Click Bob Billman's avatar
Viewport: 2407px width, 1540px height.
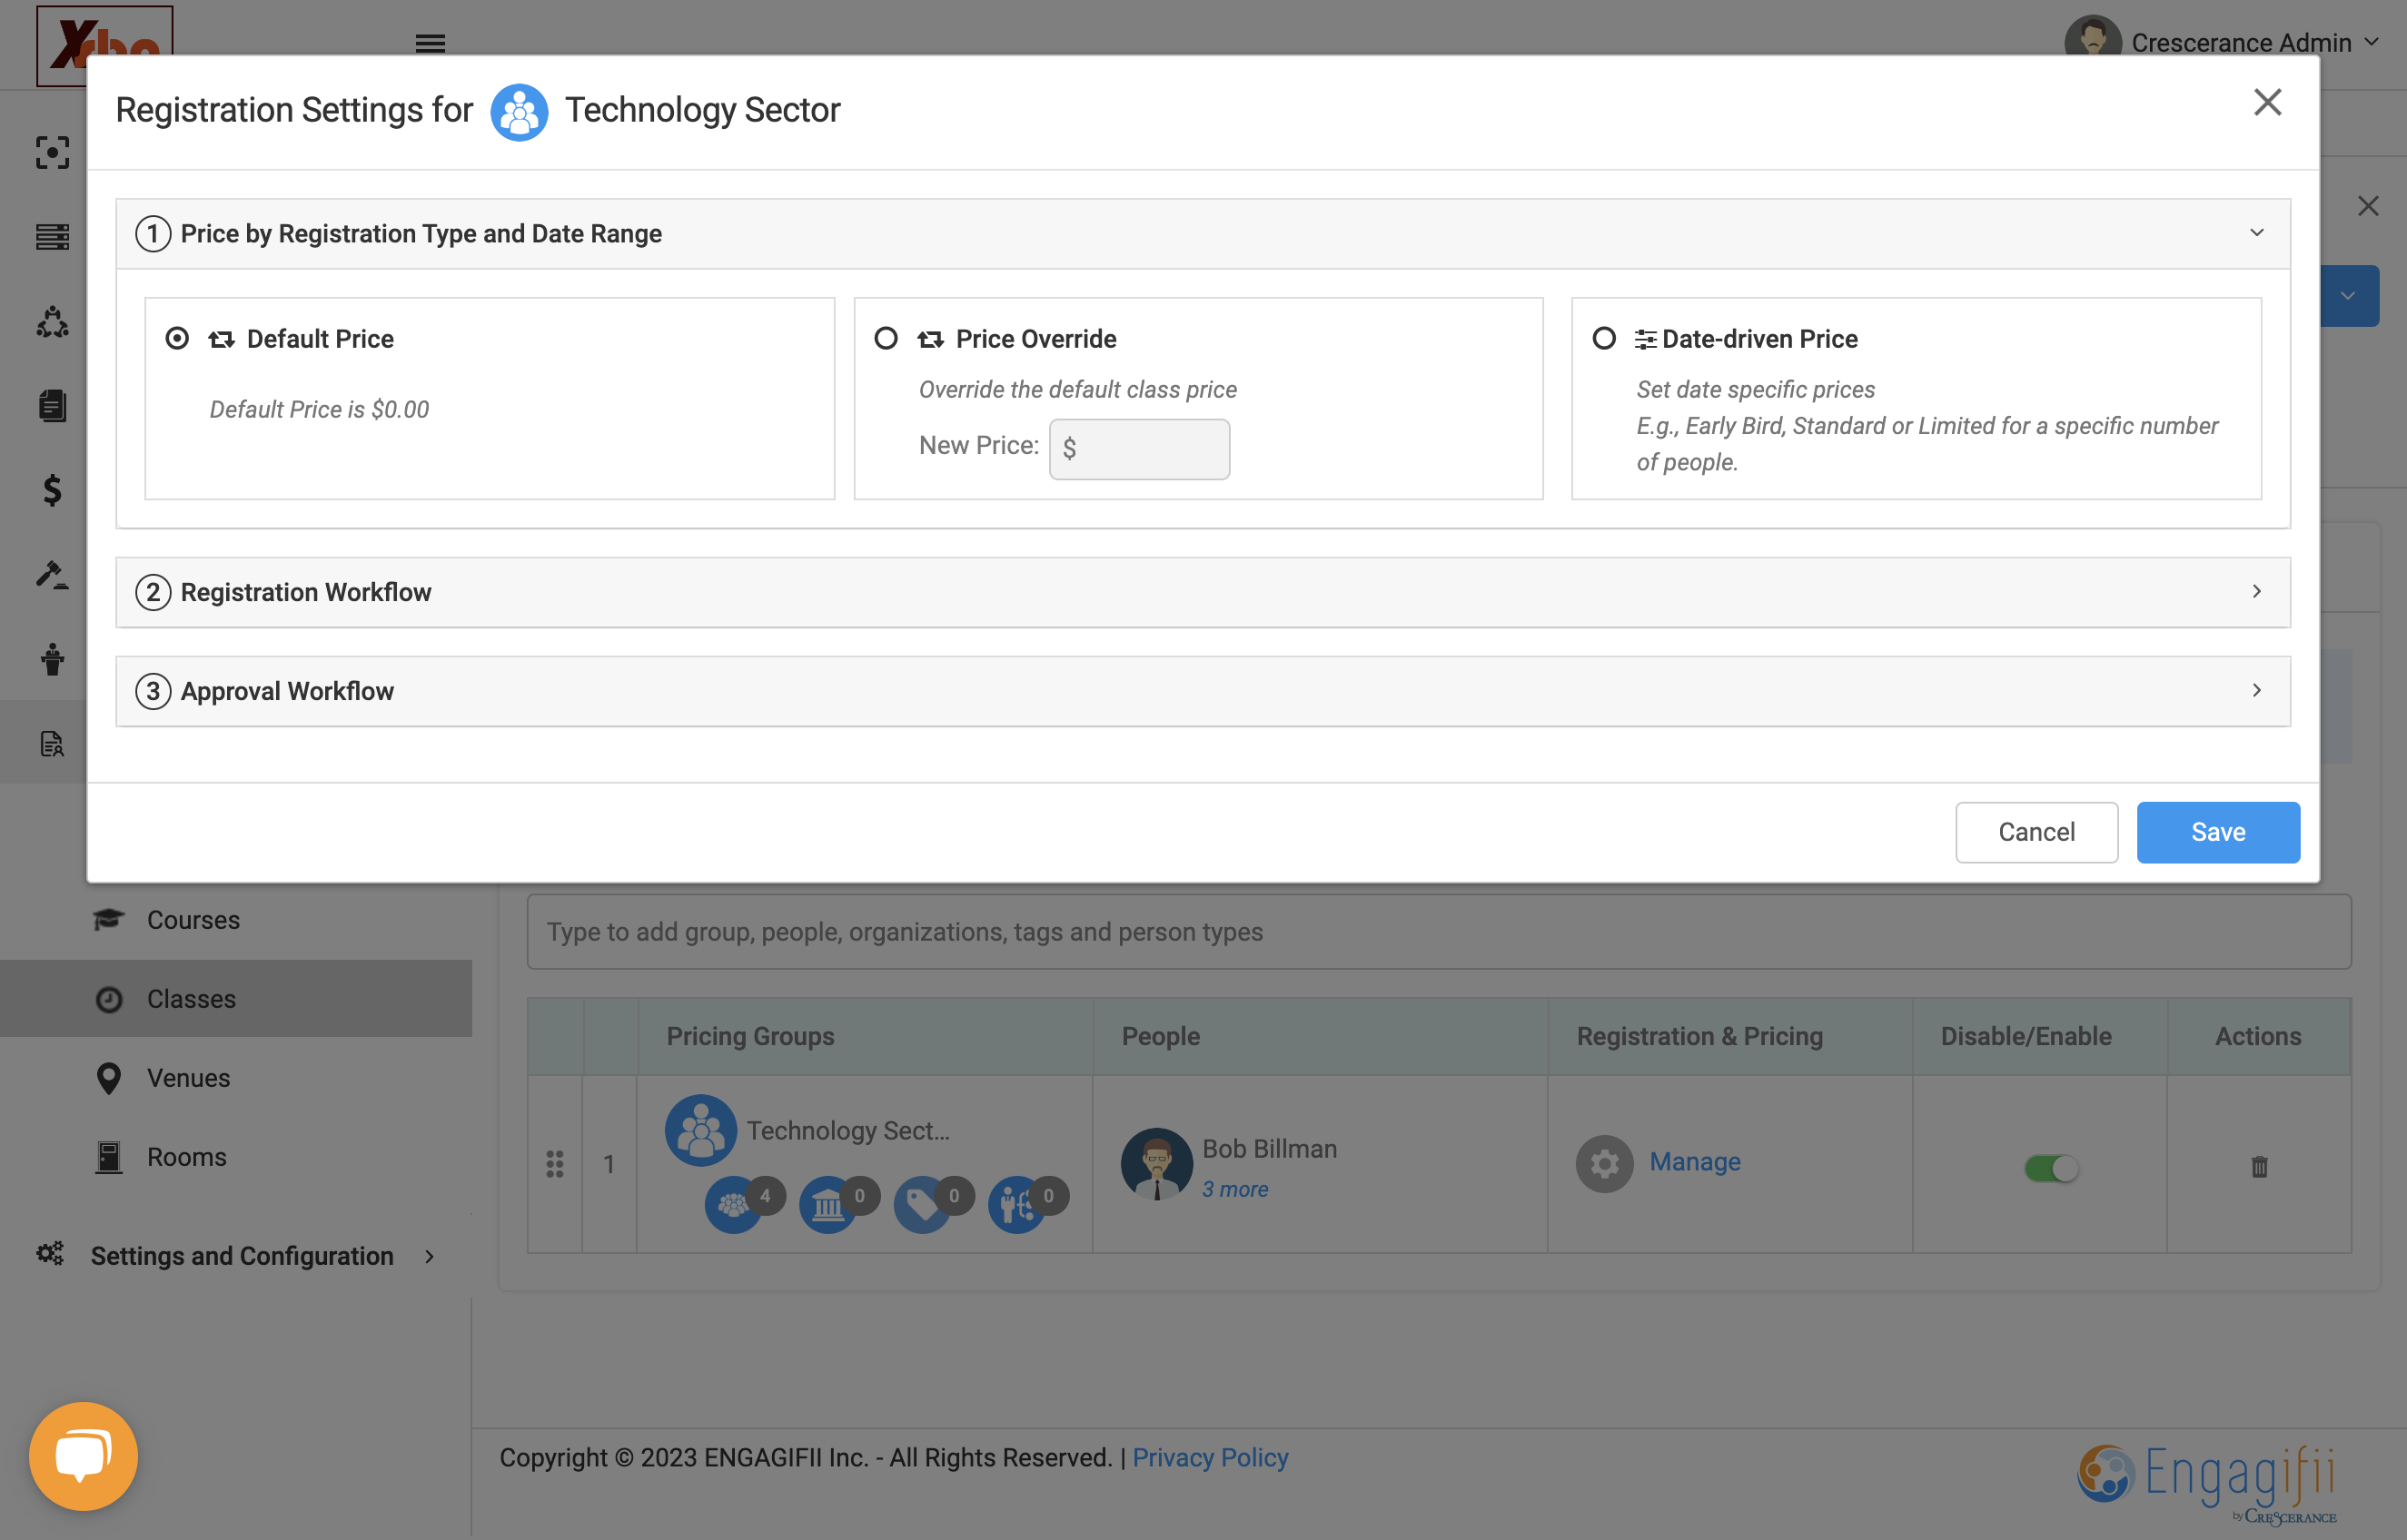(1157, 1163)
